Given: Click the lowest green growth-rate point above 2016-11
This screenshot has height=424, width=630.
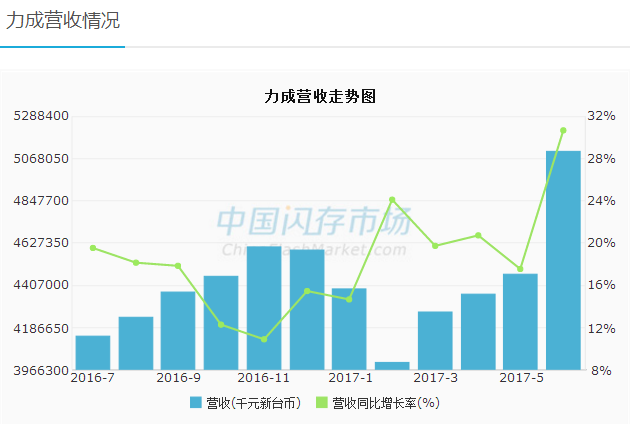Looking at the screenshot, I should [264, 339].
